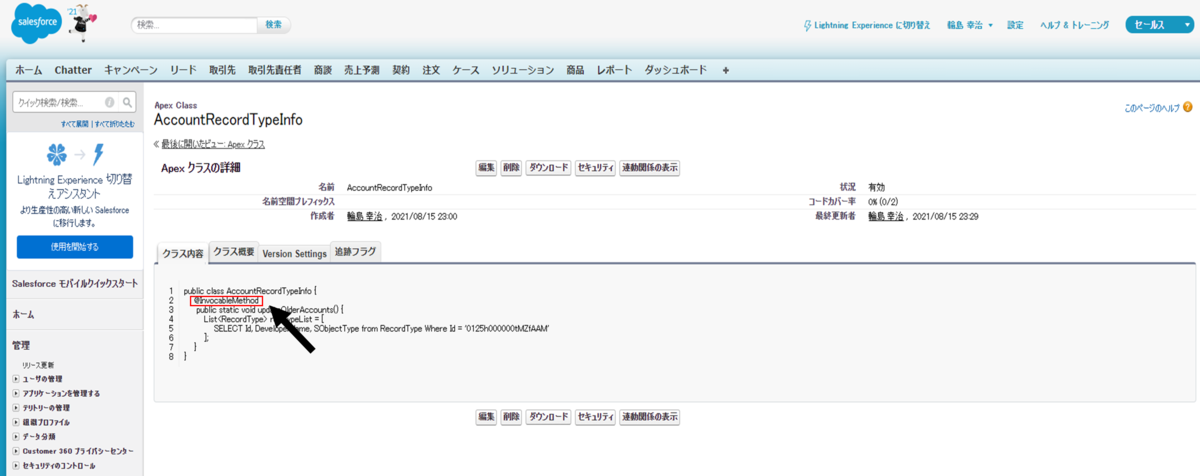Viewport: 1200px width, 476px height.
Task: Open the 売上予測 tab
Action: pos(361,70)
